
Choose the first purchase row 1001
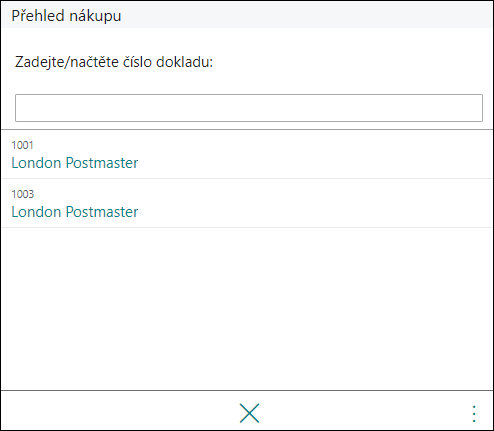tap(247, 154)
